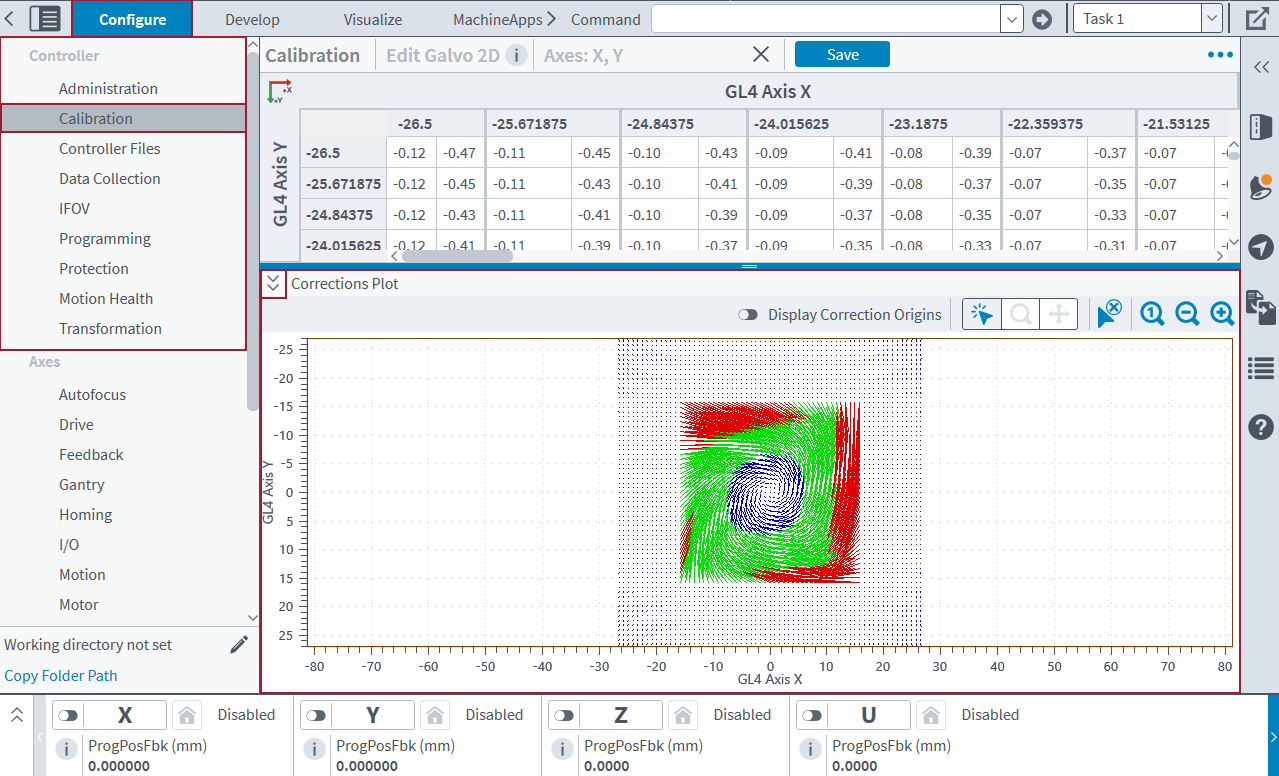Screen dimensions: 1279x776
Task: Toggle Display Correction Origins switch
Action: tap(748, 315)
